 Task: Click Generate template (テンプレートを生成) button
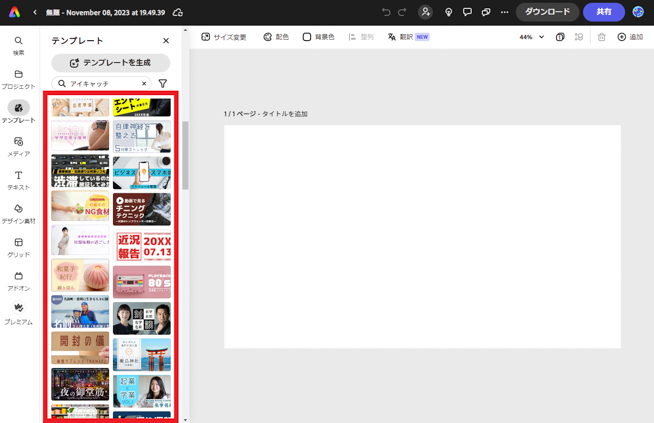coord(110,63)
